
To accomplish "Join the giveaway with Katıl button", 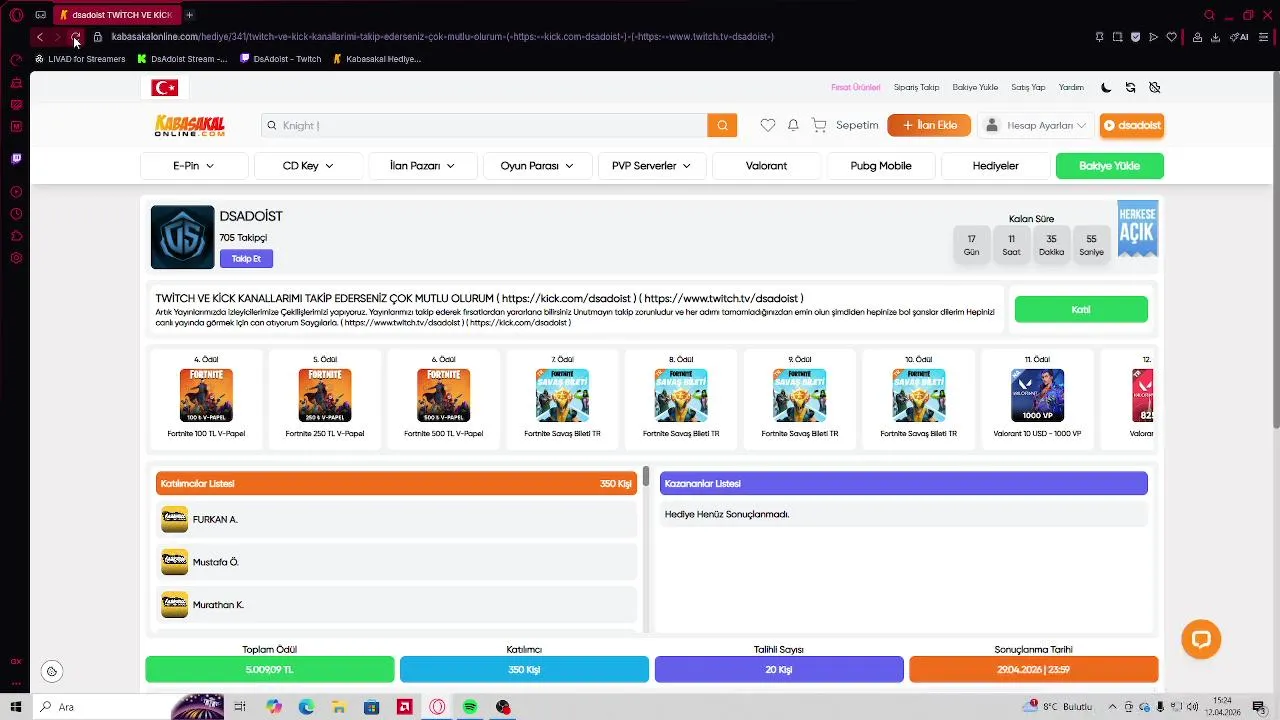I will point(1081,309).
